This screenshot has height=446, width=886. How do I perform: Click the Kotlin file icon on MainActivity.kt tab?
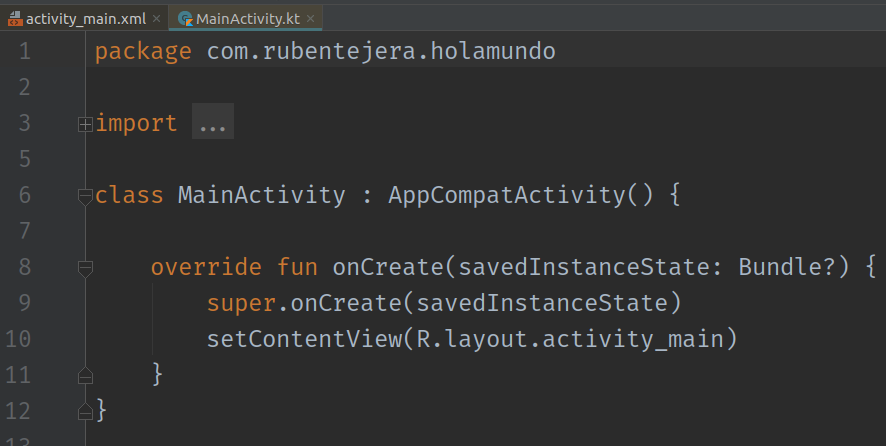pyautogui.click(x=185, y=19)
